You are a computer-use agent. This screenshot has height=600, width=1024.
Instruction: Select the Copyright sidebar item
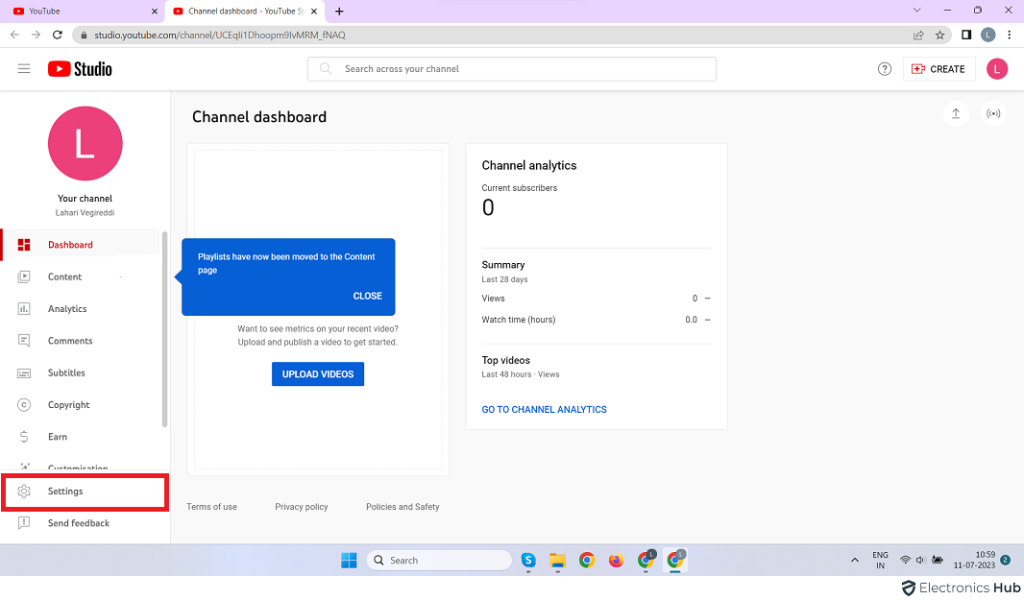tap(68, 405)
